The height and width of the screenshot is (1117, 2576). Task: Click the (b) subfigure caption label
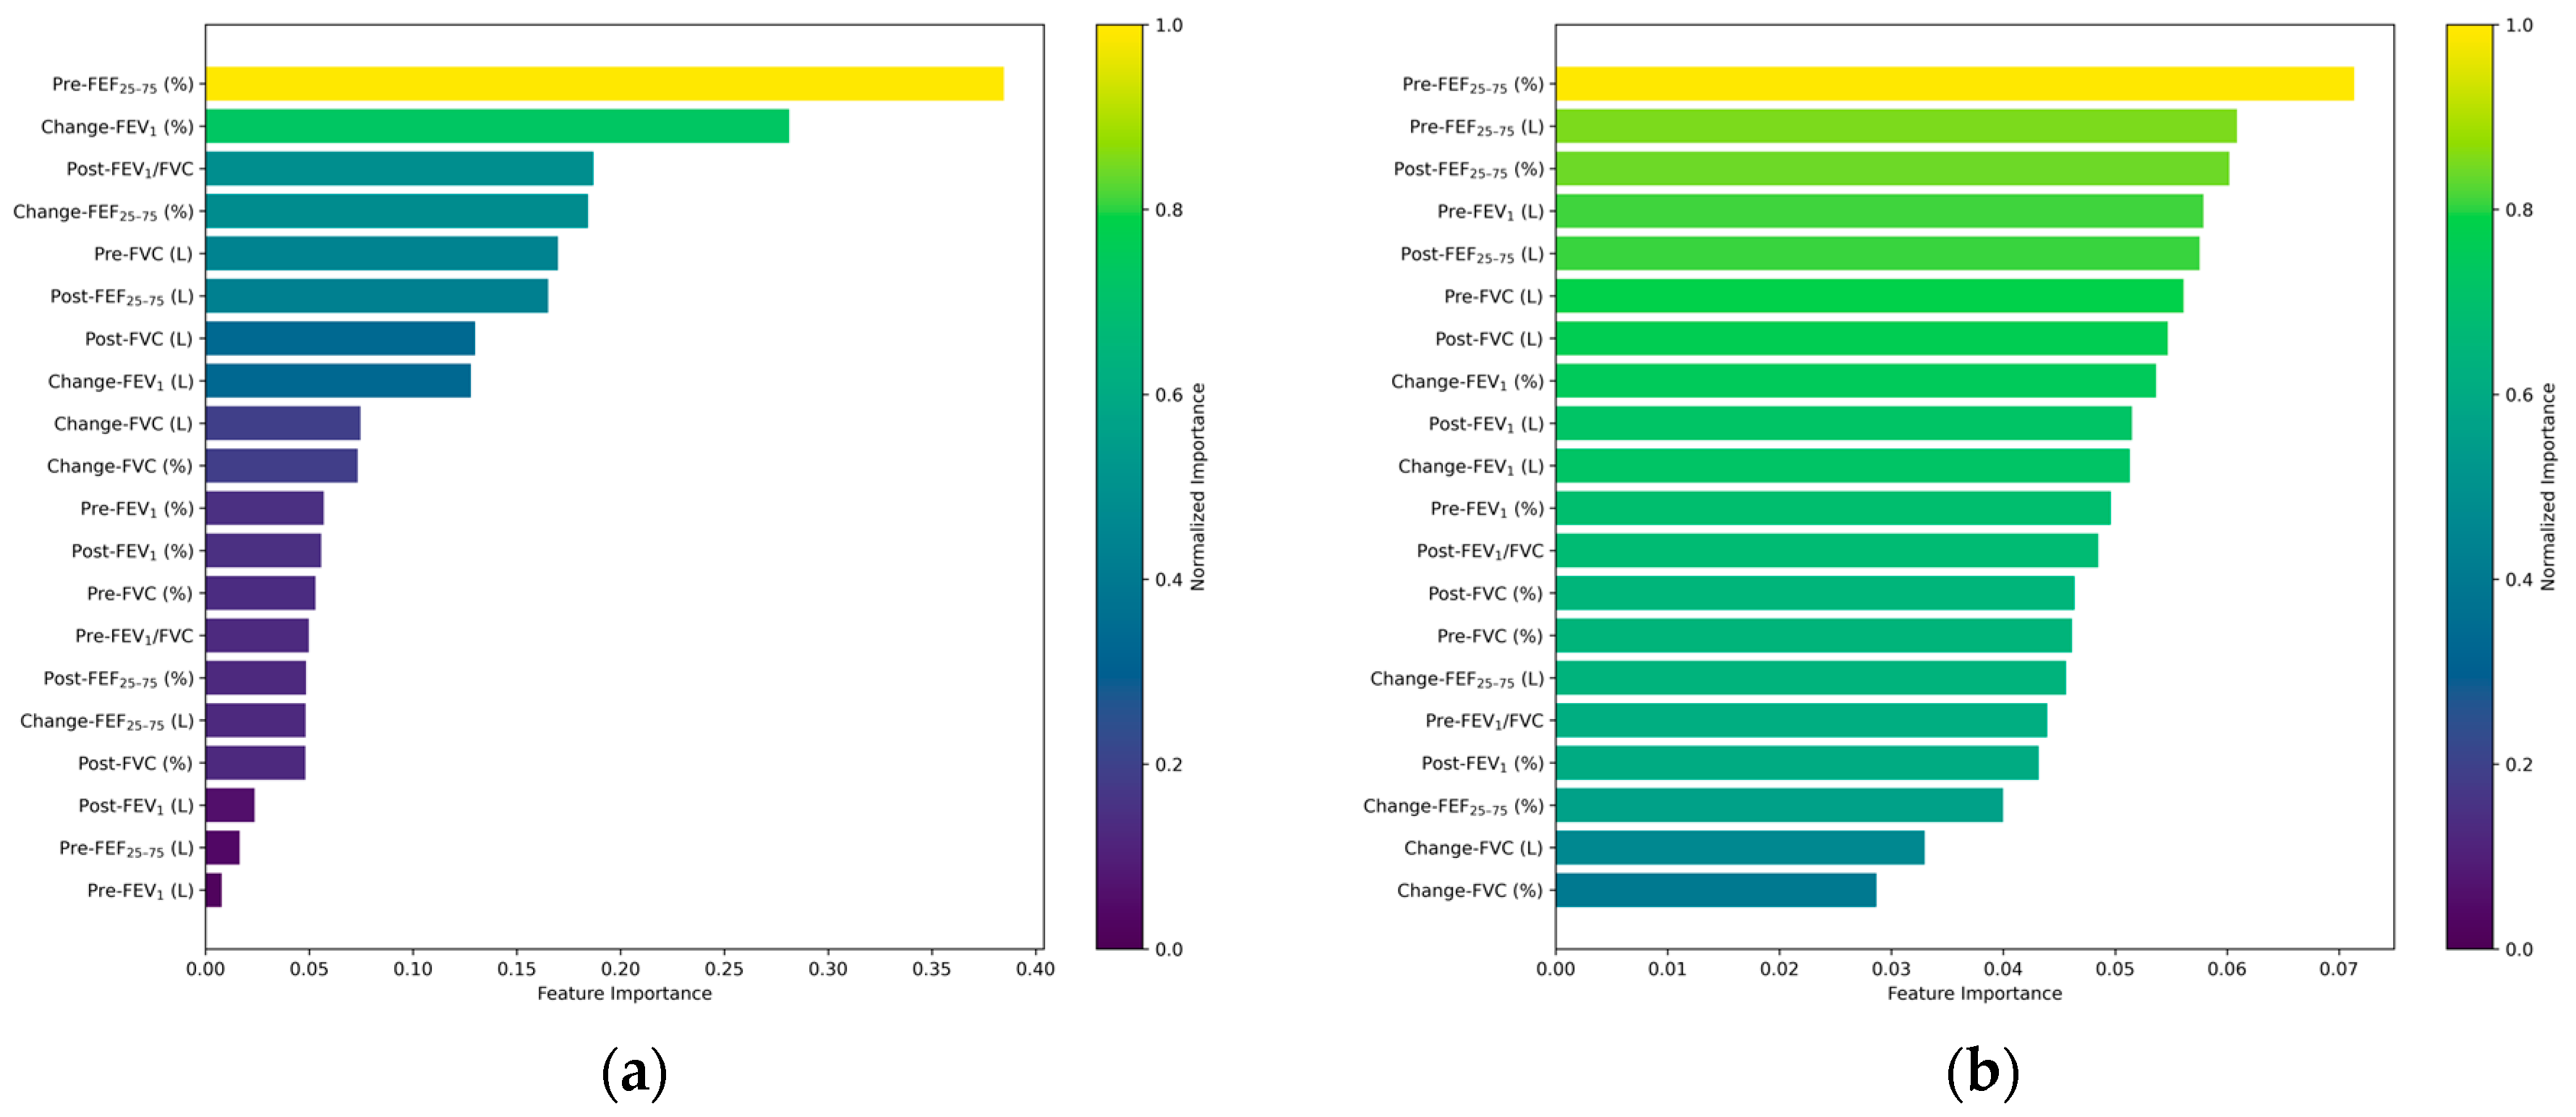(1982, 1074)
